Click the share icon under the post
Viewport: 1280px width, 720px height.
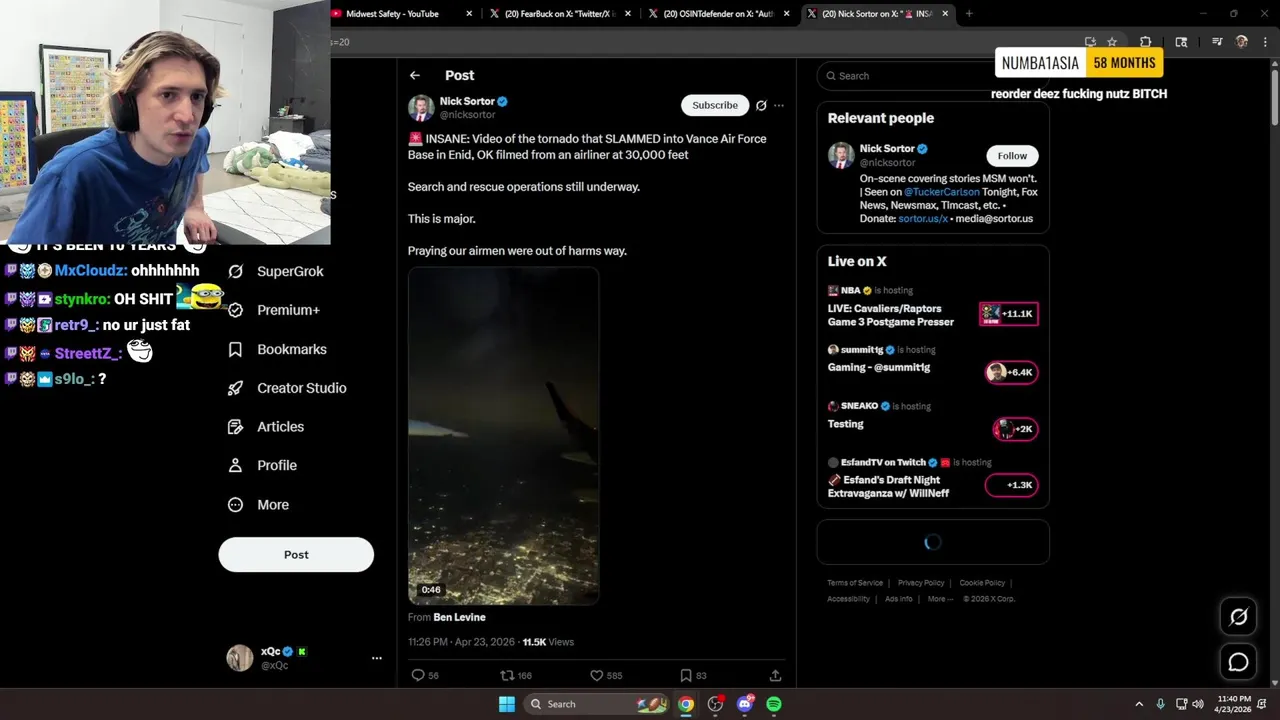click(x=775, y=676)
